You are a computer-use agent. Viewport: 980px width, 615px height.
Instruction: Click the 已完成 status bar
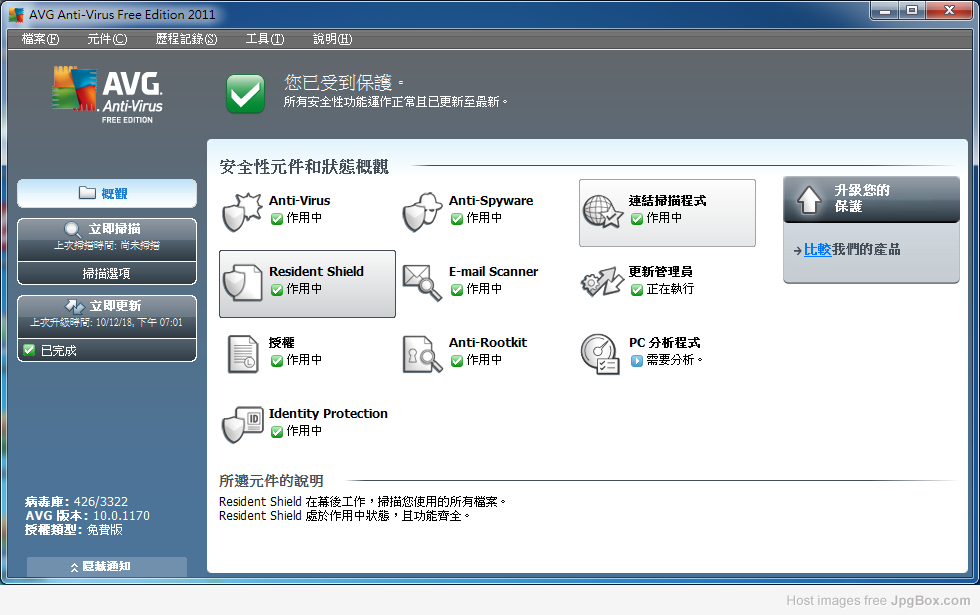(107, 350)
